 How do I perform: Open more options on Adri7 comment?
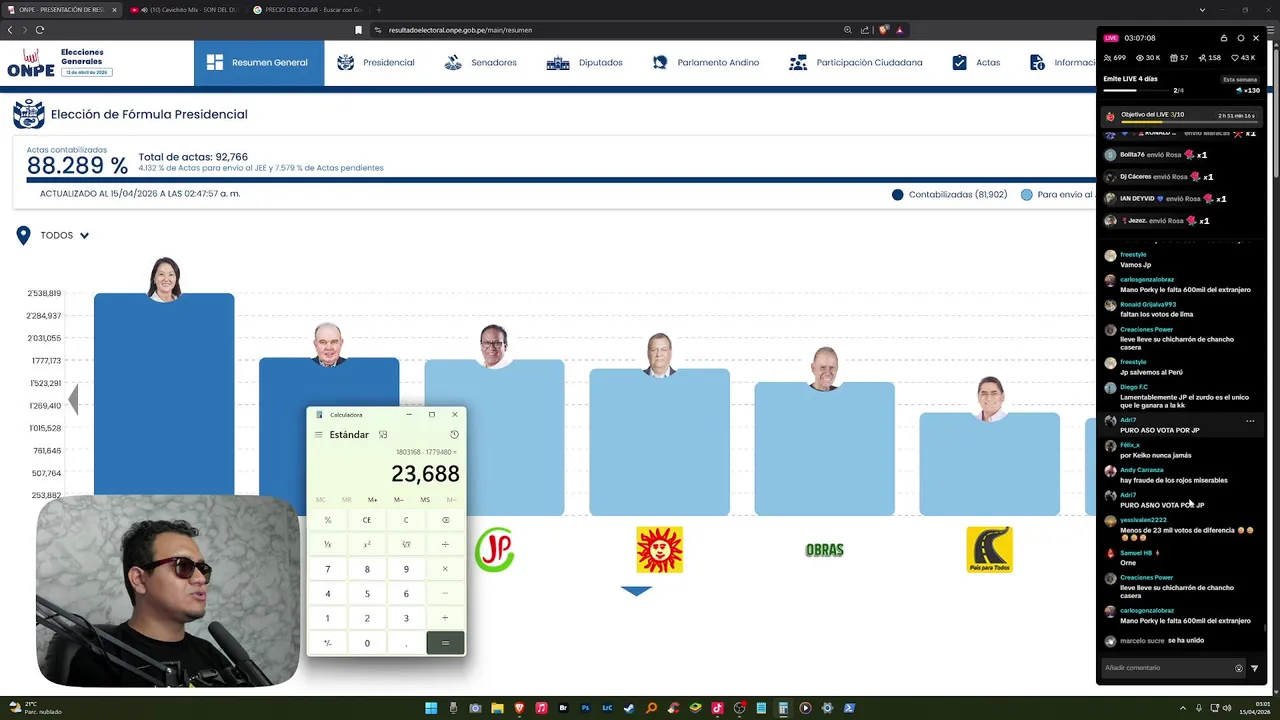point(1250,421)
